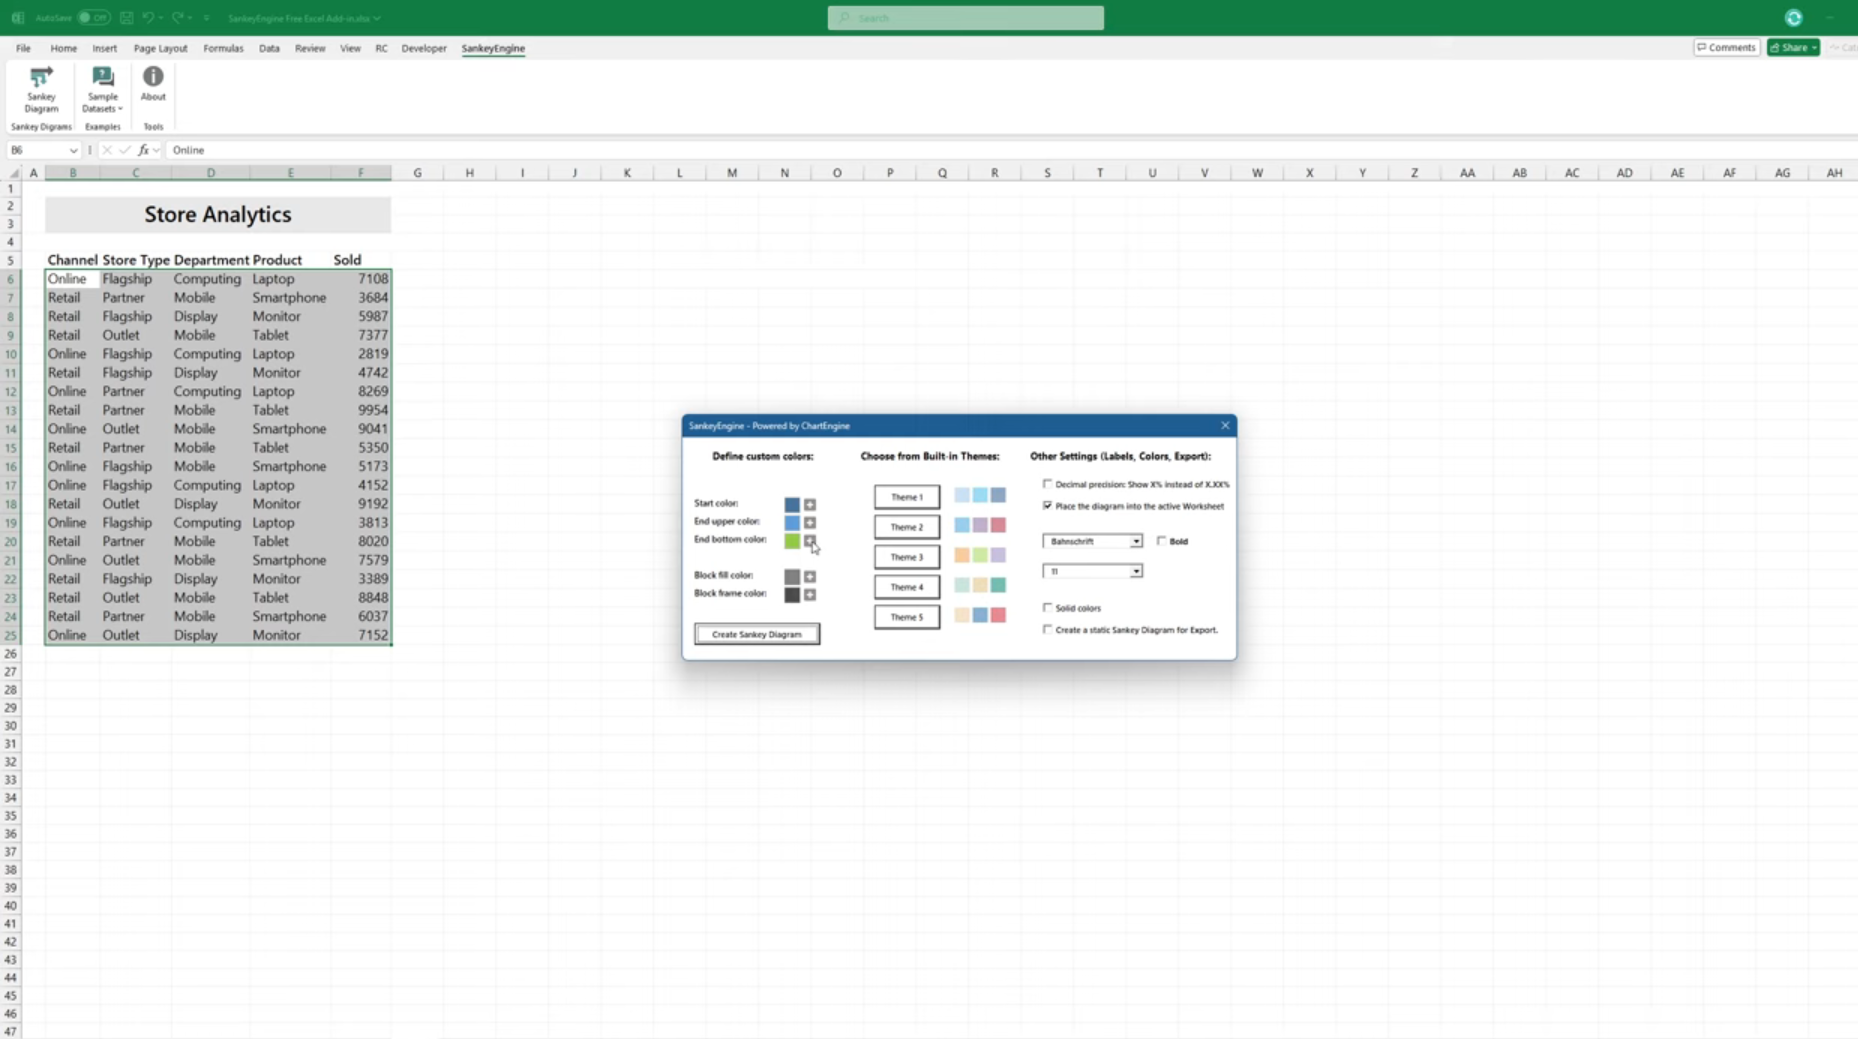Open the fx function dropdown arrow

tap(156, 150)
